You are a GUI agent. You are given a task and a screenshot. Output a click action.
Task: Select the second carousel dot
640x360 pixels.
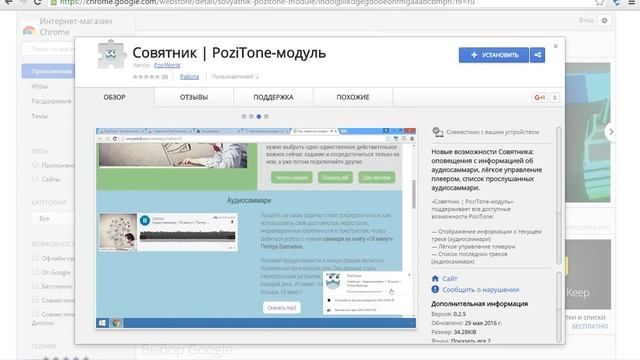(251, 117)
